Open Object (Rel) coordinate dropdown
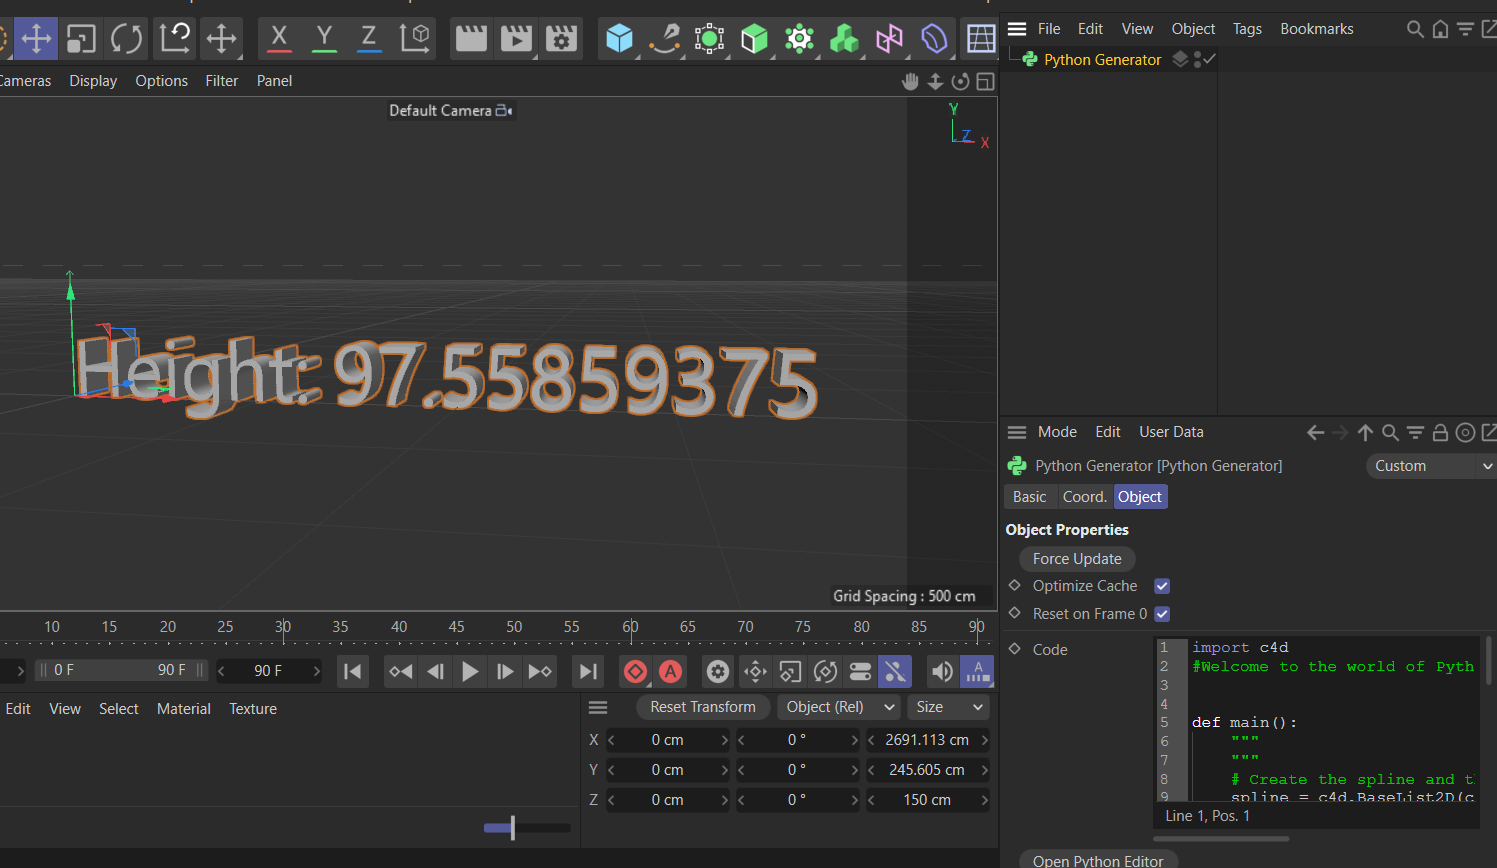 click(840, 707)
